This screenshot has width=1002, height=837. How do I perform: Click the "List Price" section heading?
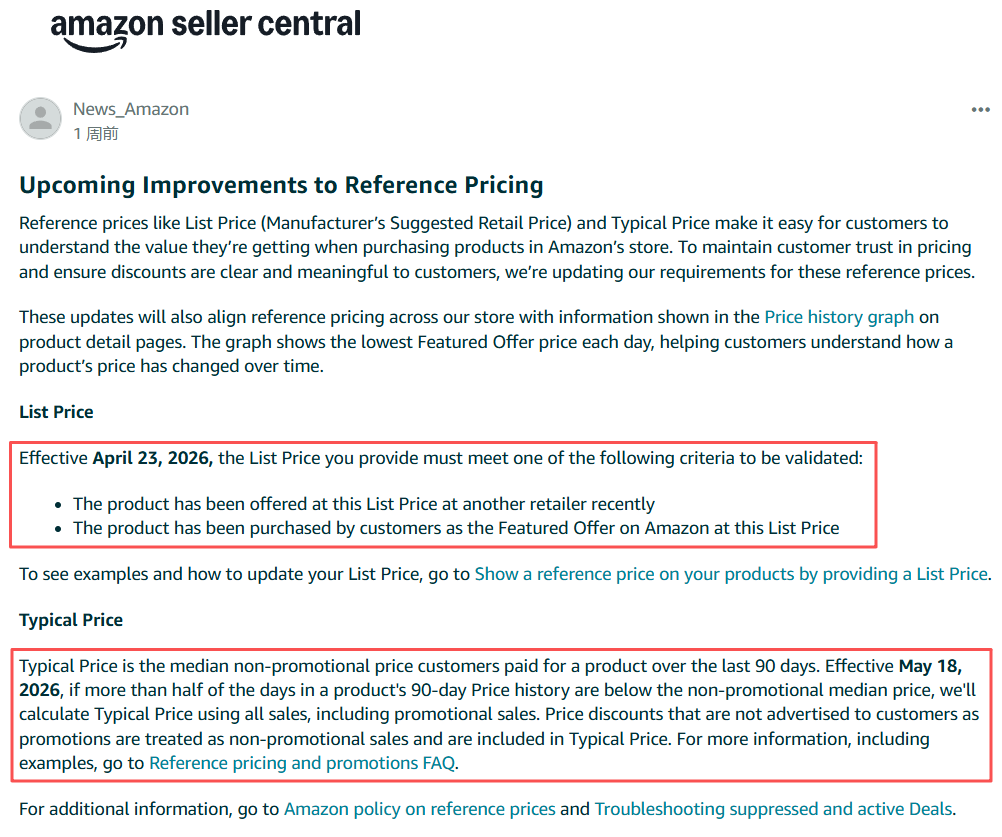click(56, 412)
